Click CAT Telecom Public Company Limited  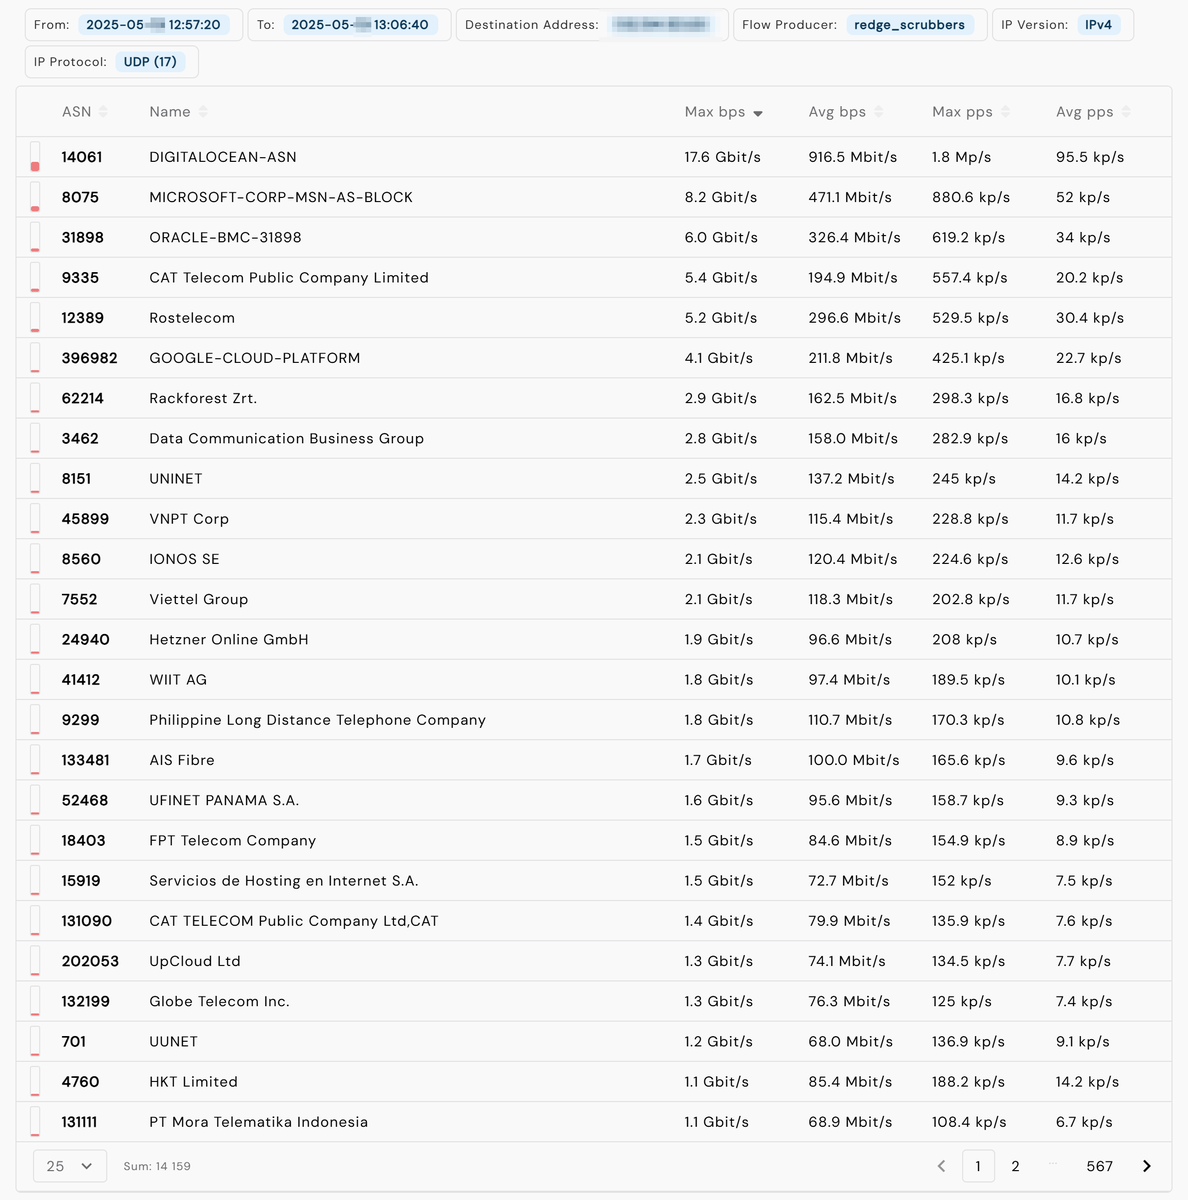coord(289,278)
